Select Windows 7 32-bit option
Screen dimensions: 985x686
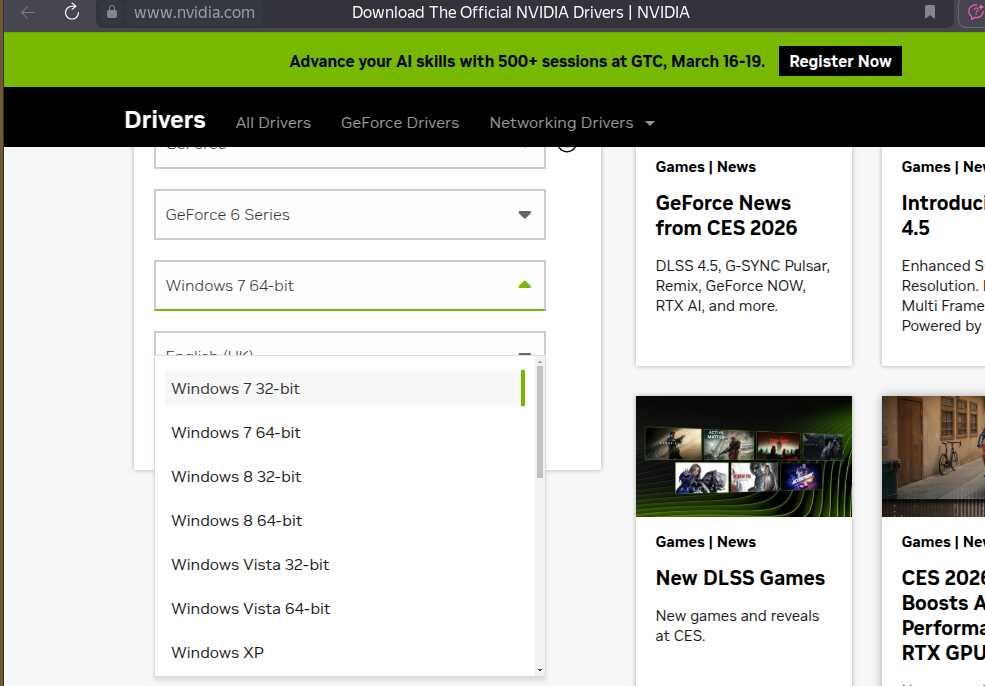pyautogui.click(x=345, y=388)
